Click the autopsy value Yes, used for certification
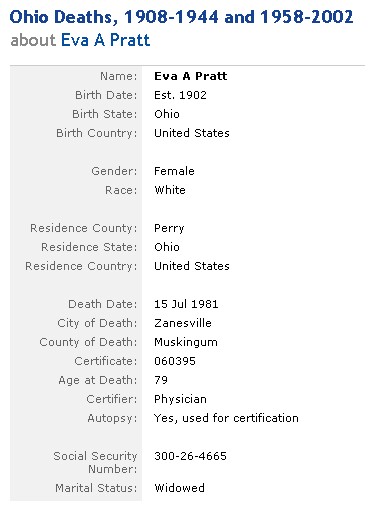 coord(226,418)
